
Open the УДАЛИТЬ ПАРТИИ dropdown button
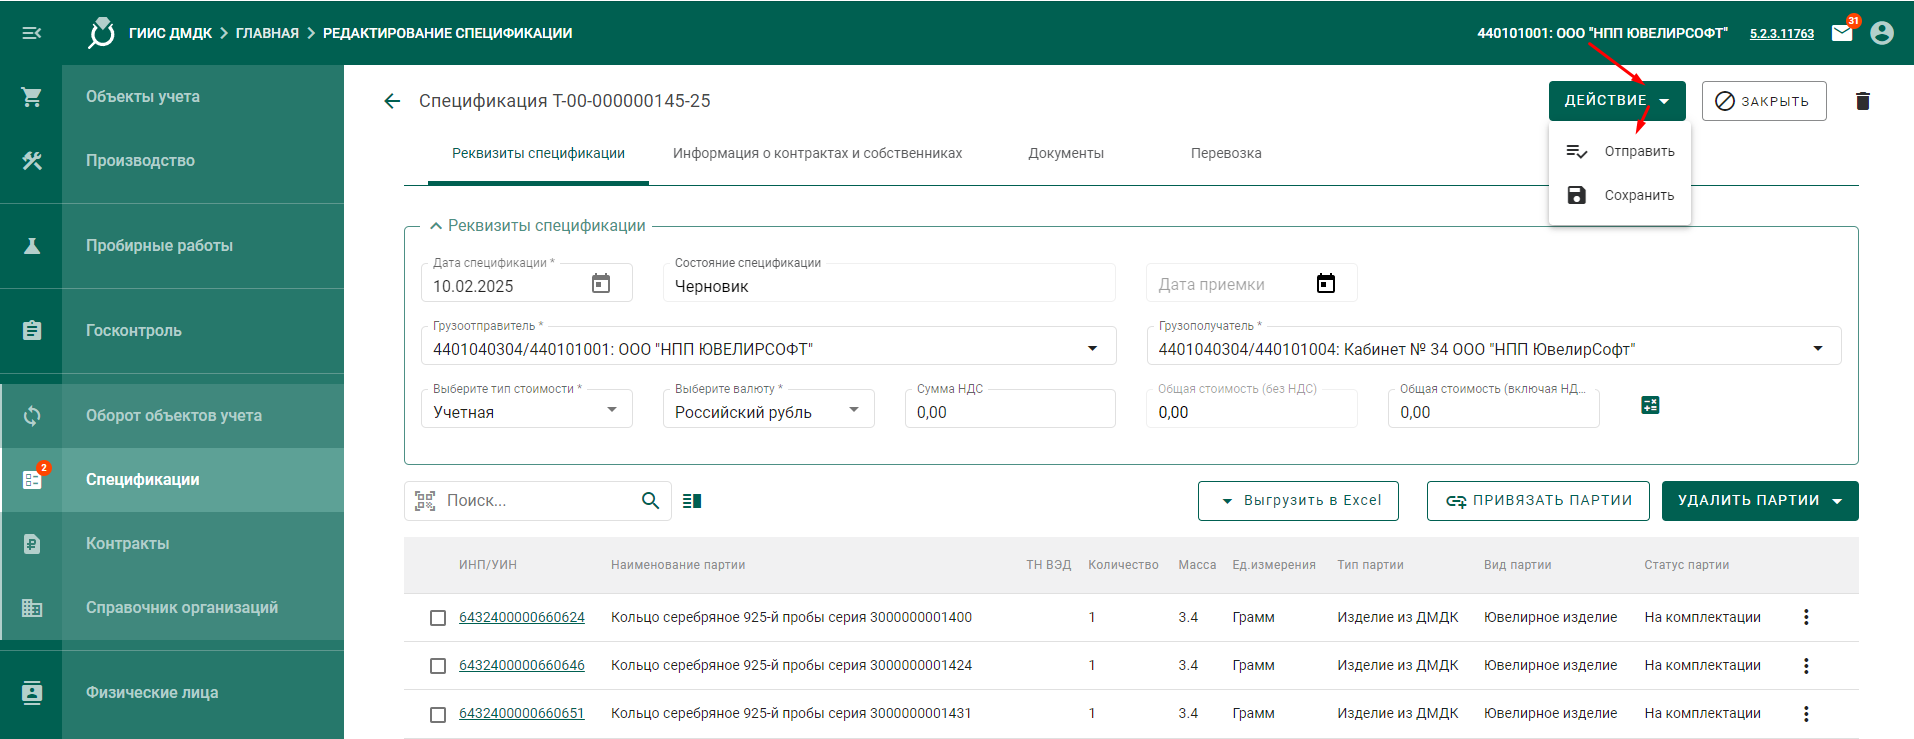pos(1760,501)
